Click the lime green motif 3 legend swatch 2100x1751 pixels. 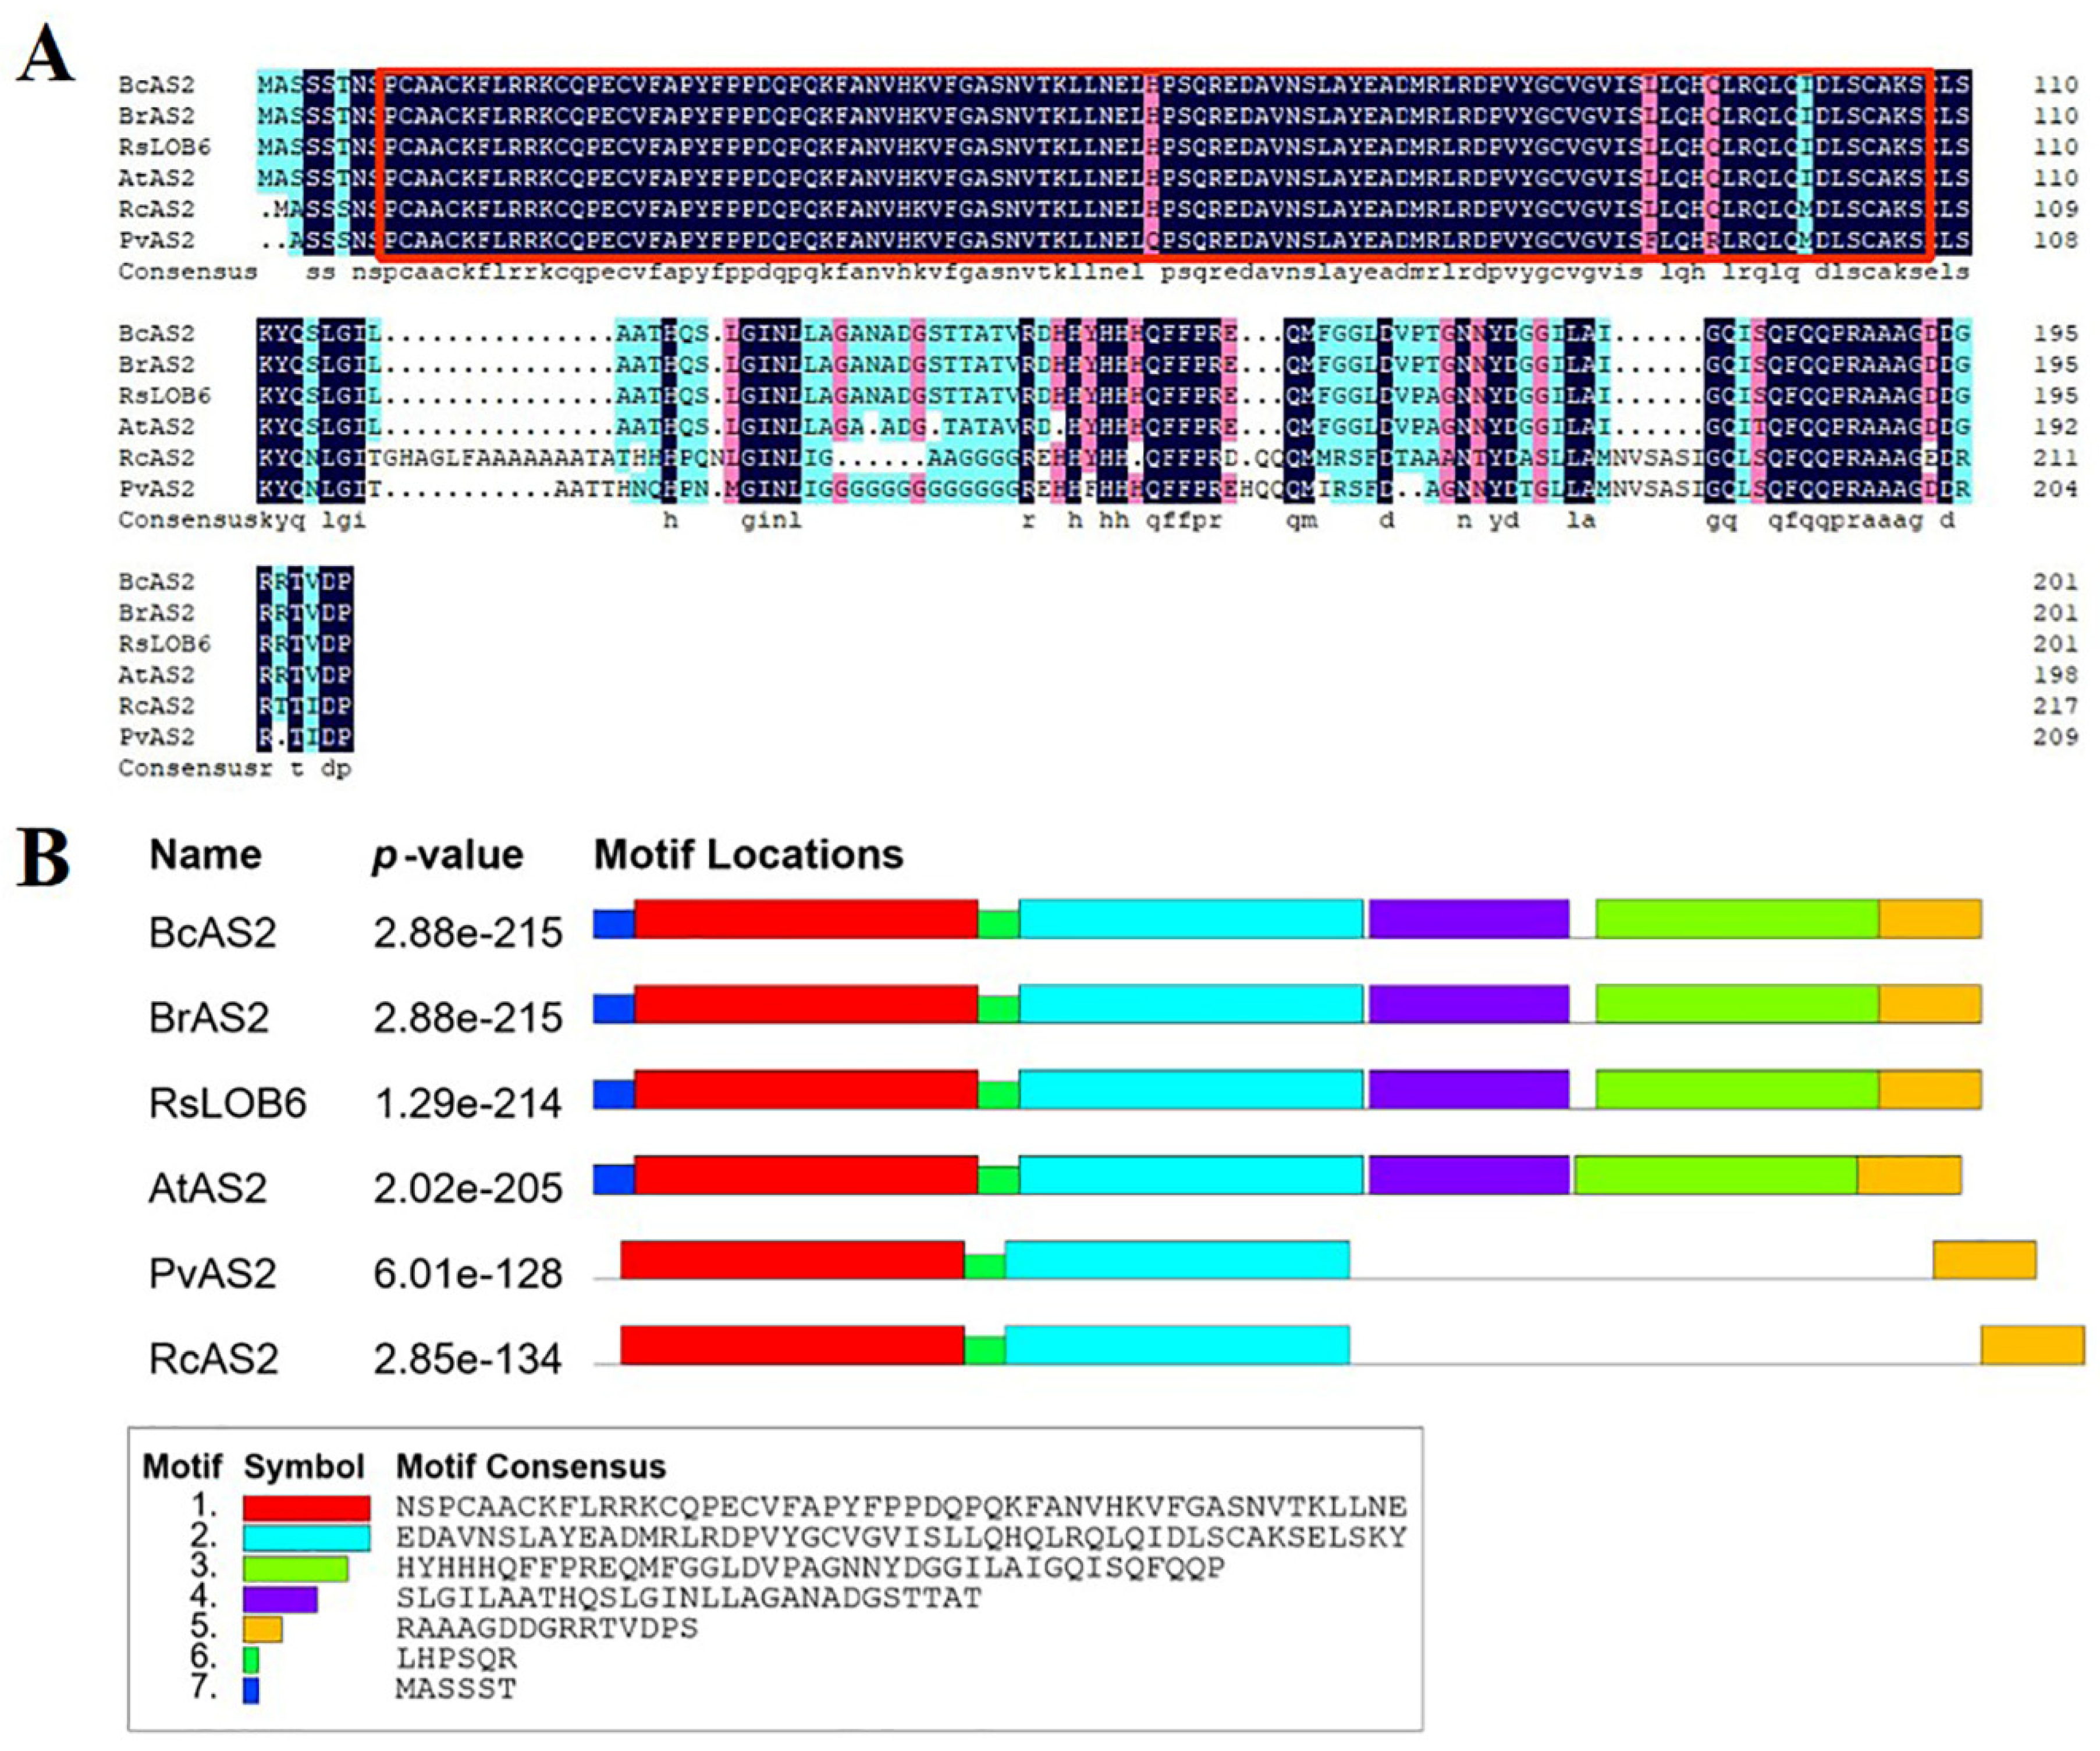(x=295, y=1568)
